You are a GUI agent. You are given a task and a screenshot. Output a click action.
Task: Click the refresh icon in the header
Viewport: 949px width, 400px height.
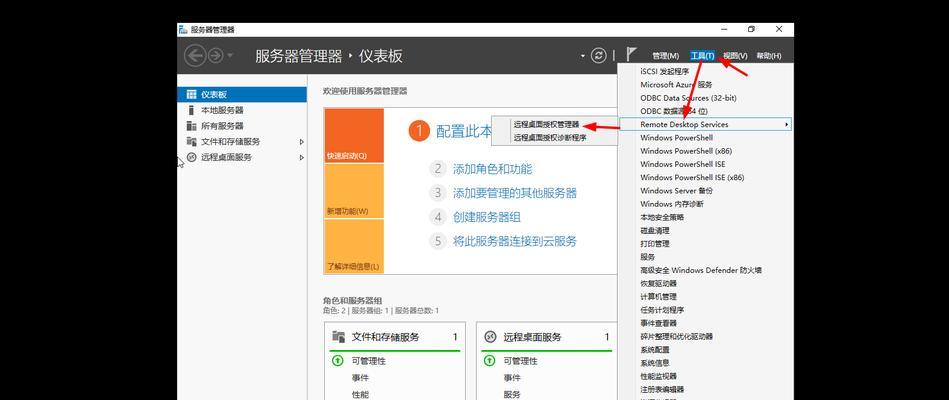tap(599, 56)
